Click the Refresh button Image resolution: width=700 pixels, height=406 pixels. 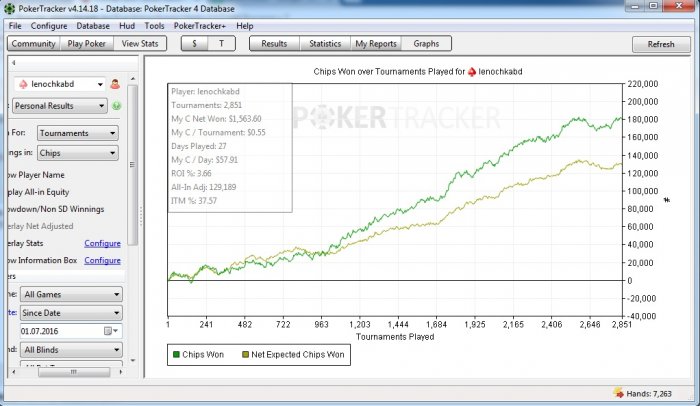point(661,44)
